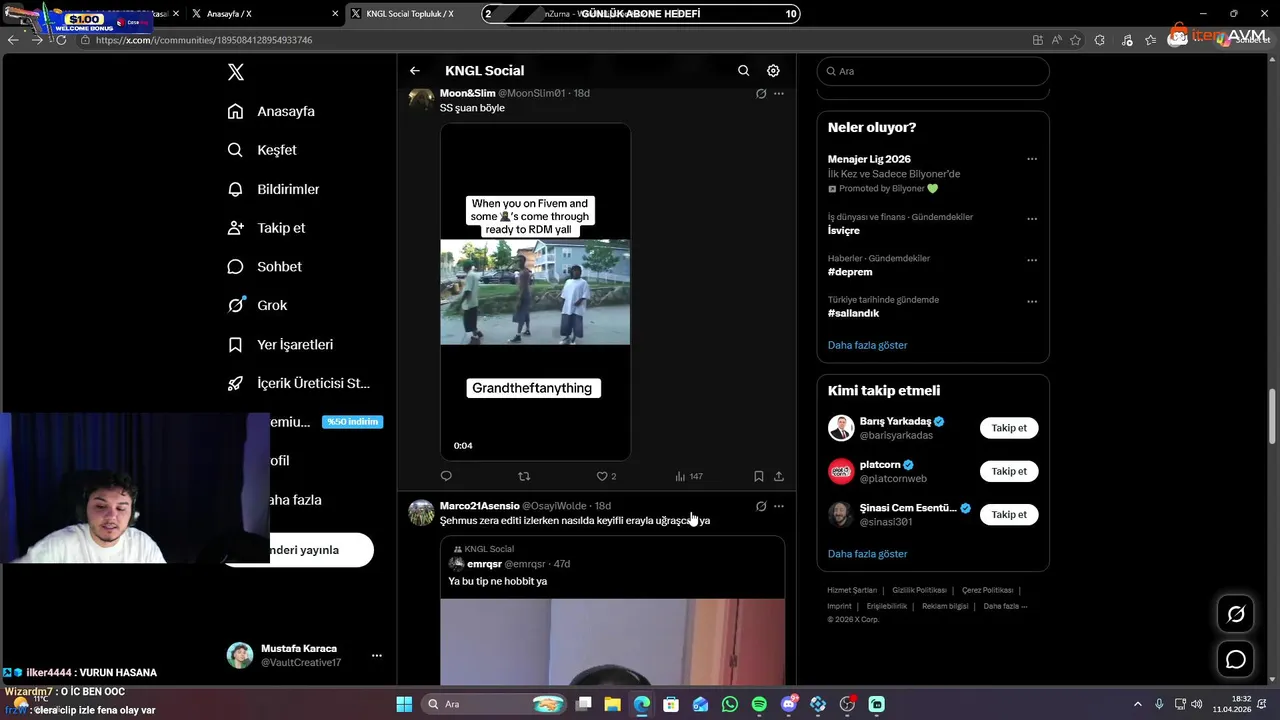Go back with the KNGL Social arrow
1280x720 pixels.
tap(415, 71)
